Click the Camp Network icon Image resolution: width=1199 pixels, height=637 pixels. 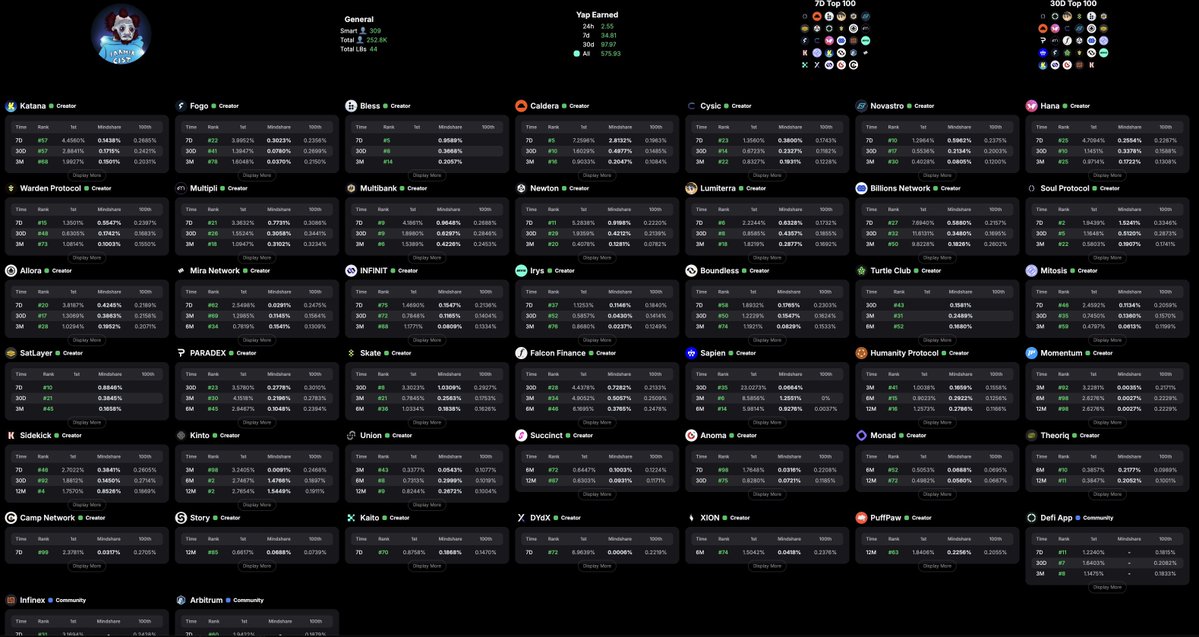[x=11, y=518]
